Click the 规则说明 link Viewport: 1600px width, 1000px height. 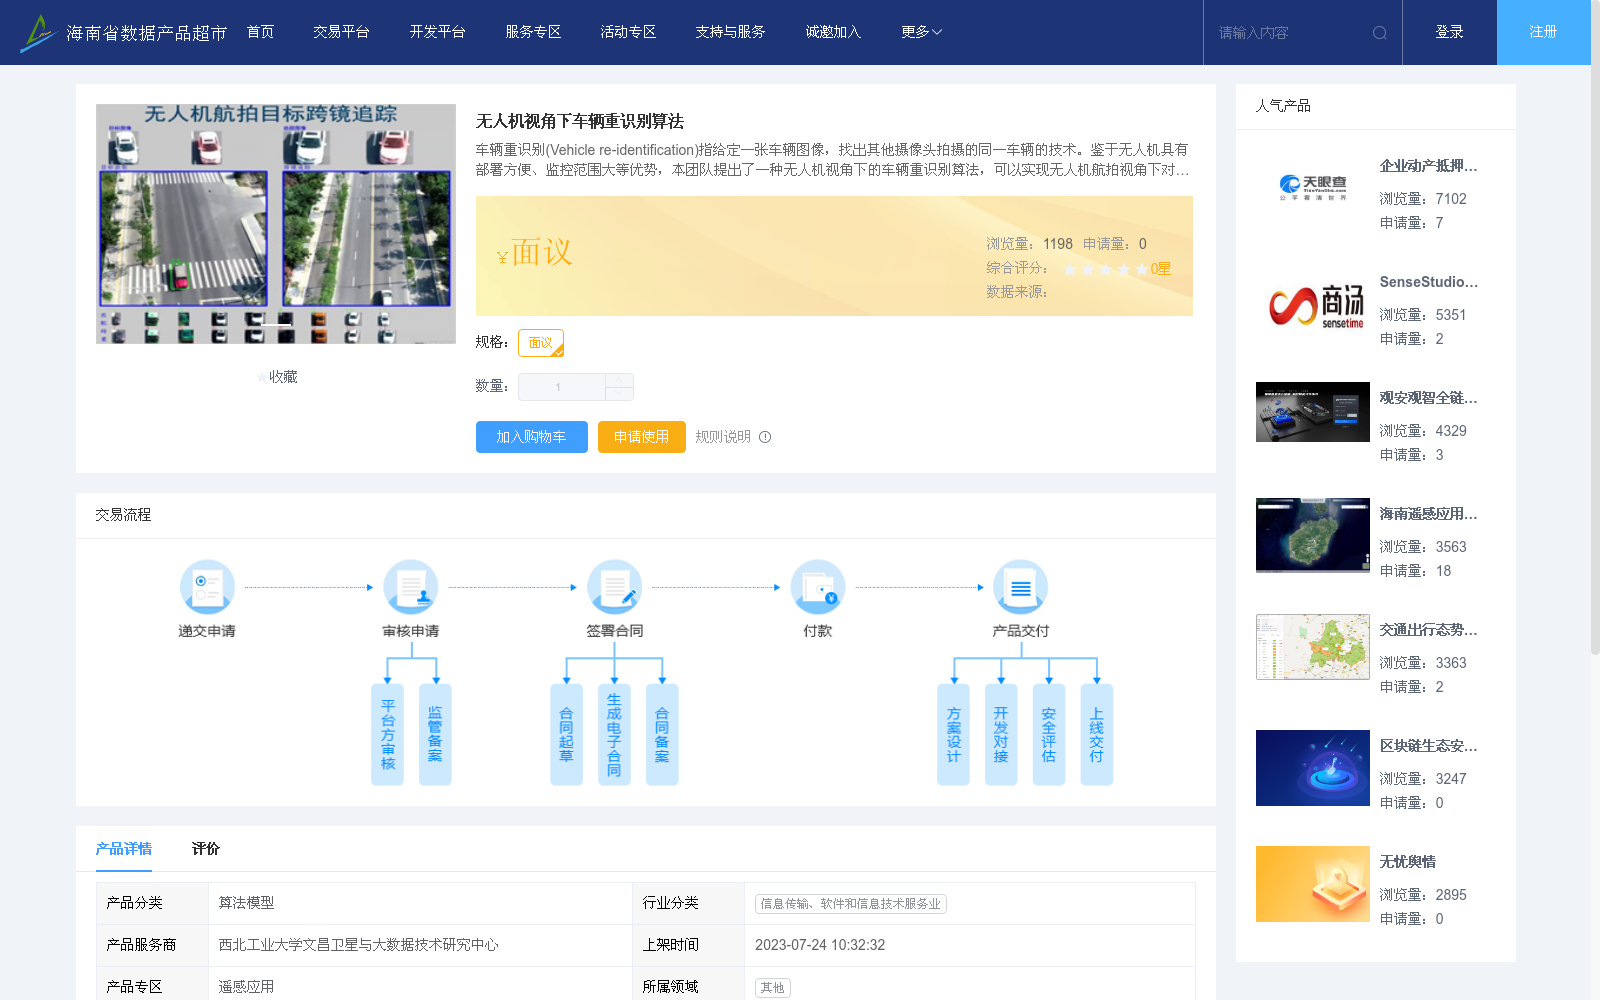tap(723, 437)
